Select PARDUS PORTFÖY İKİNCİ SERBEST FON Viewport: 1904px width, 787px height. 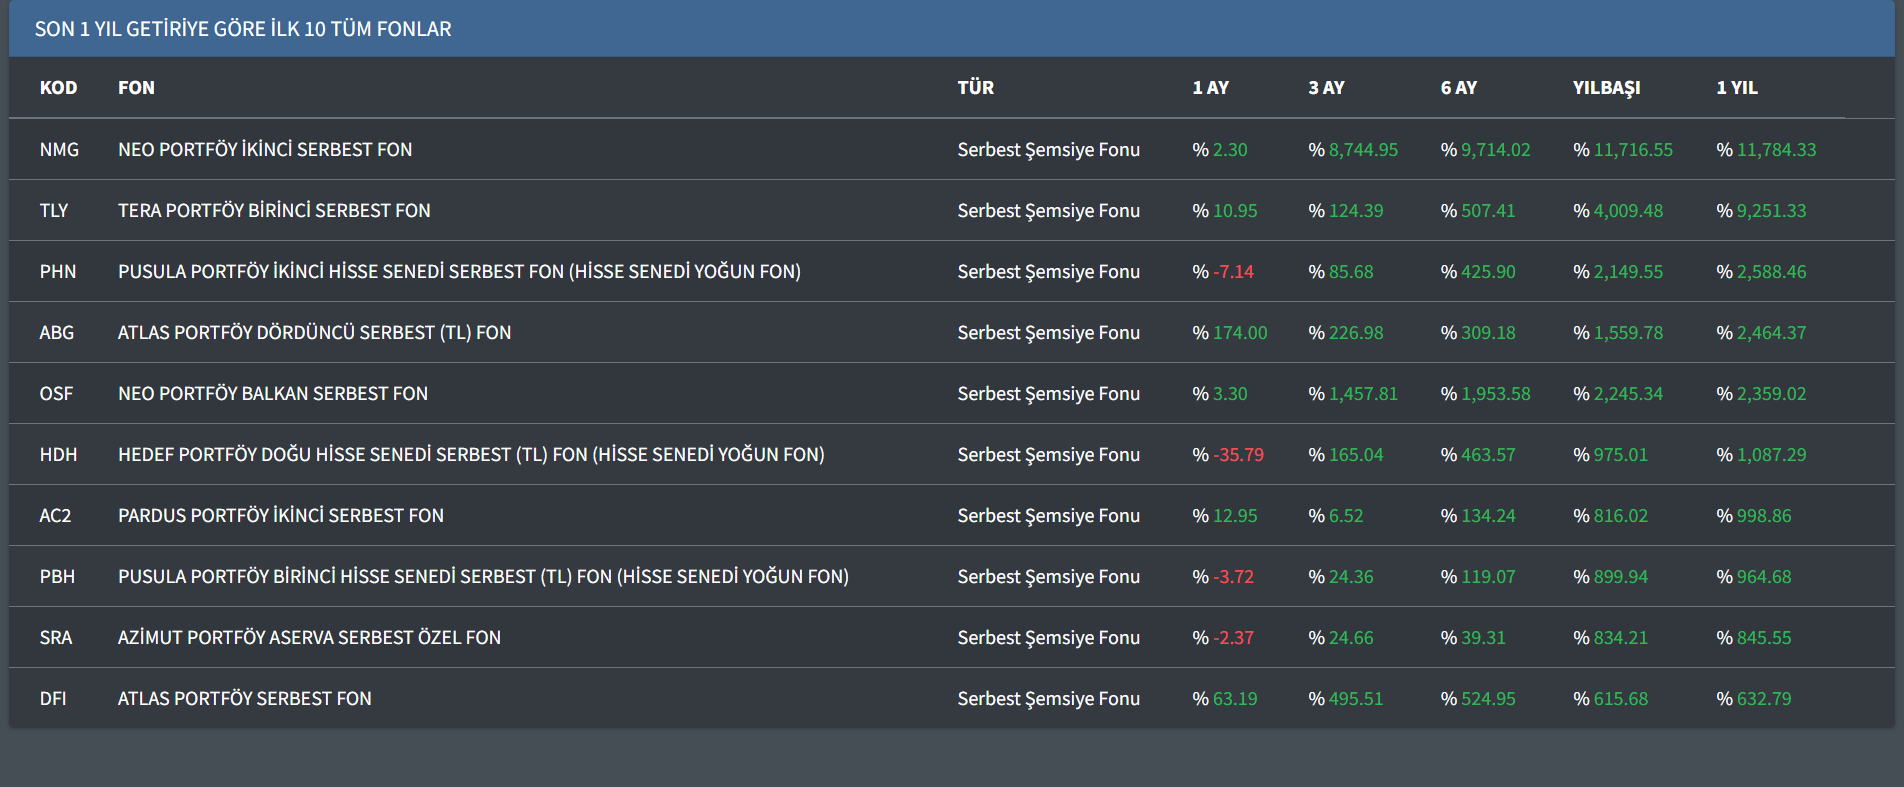pyautogui.click(x=281, y=516)
